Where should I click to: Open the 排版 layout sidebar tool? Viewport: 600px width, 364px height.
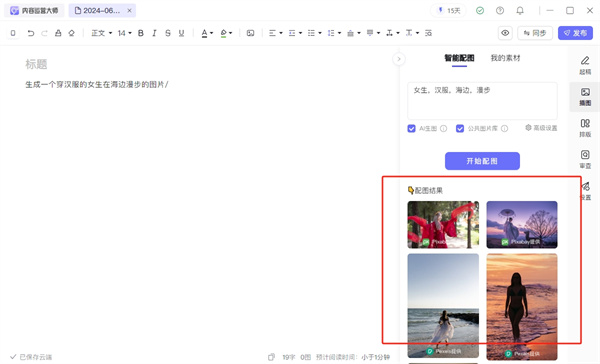pyautogui.click(x=585, y=128)
